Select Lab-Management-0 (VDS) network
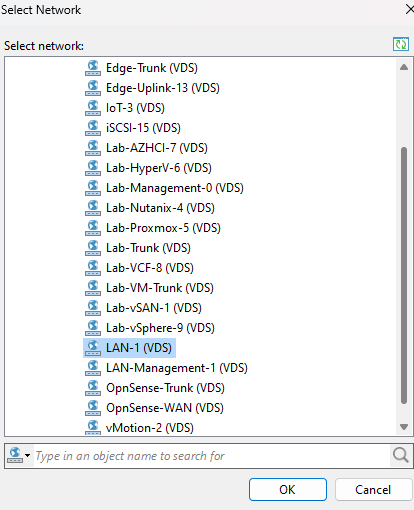This screenshot has height=510, width=414. (175, 188)
